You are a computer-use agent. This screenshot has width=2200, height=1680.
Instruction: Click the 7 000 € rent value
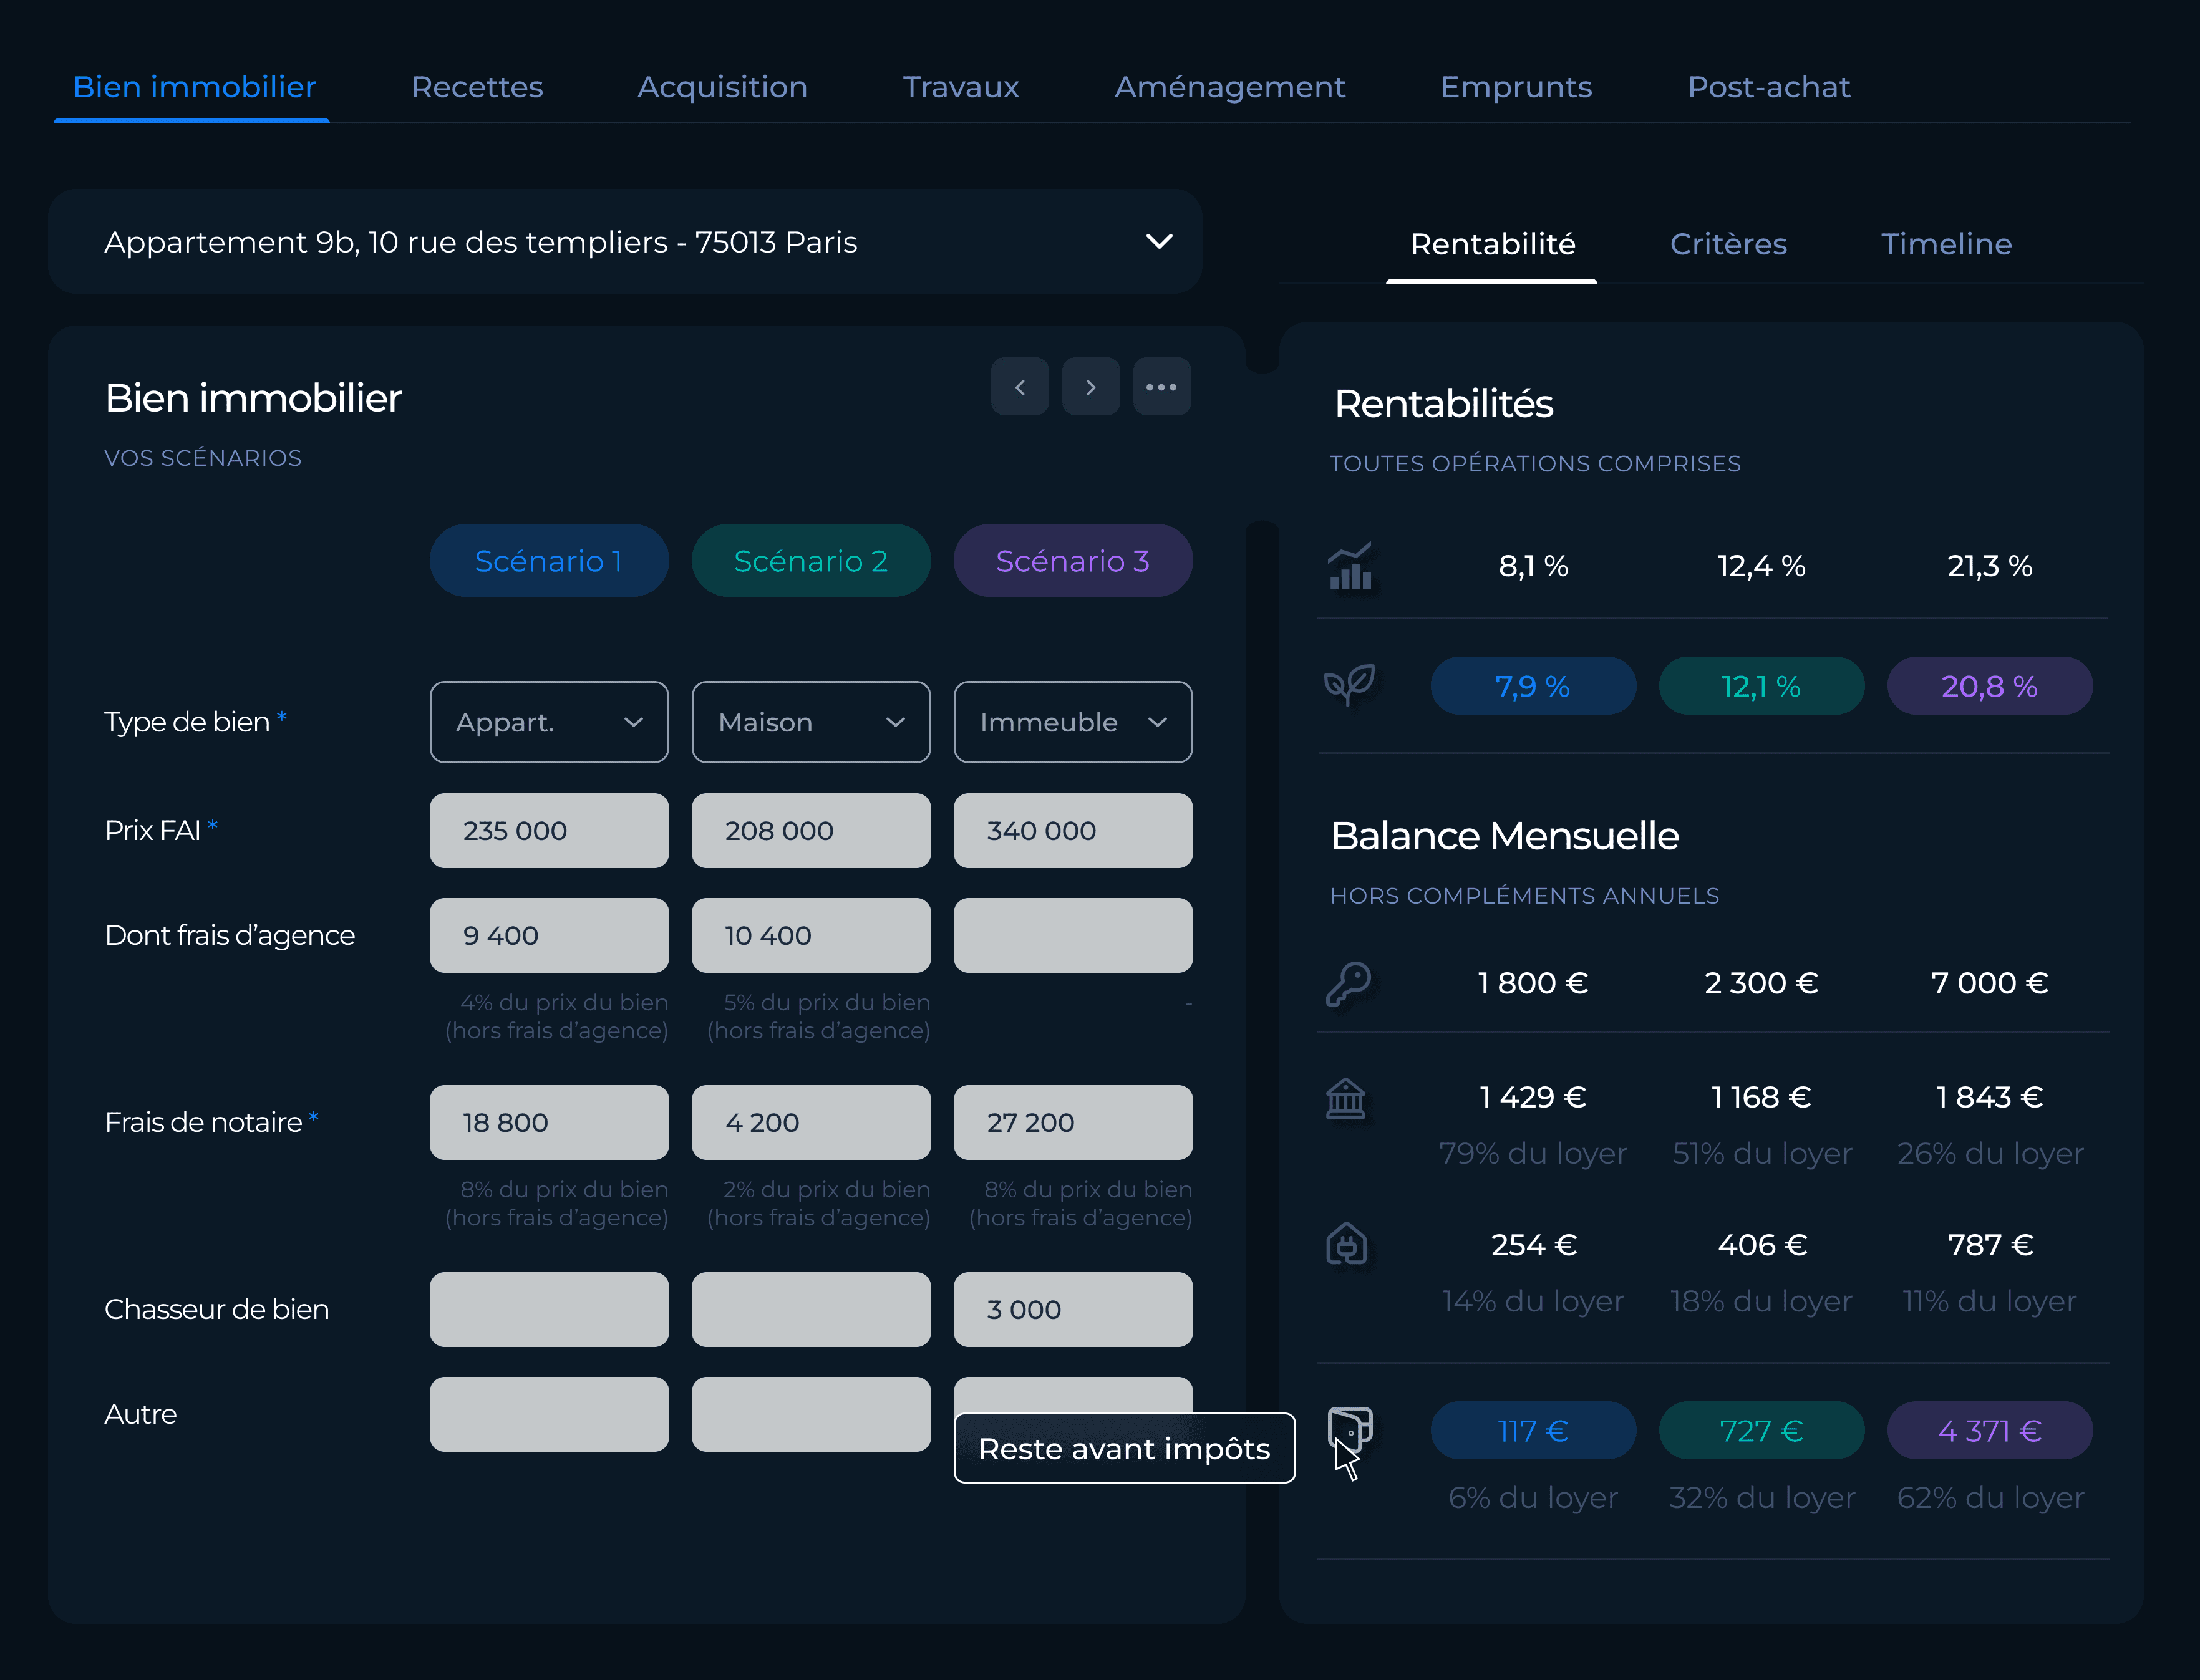(1989, 984)
